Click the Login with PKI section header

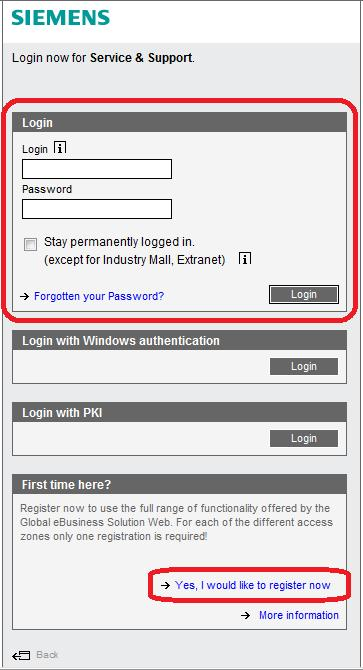179,413
